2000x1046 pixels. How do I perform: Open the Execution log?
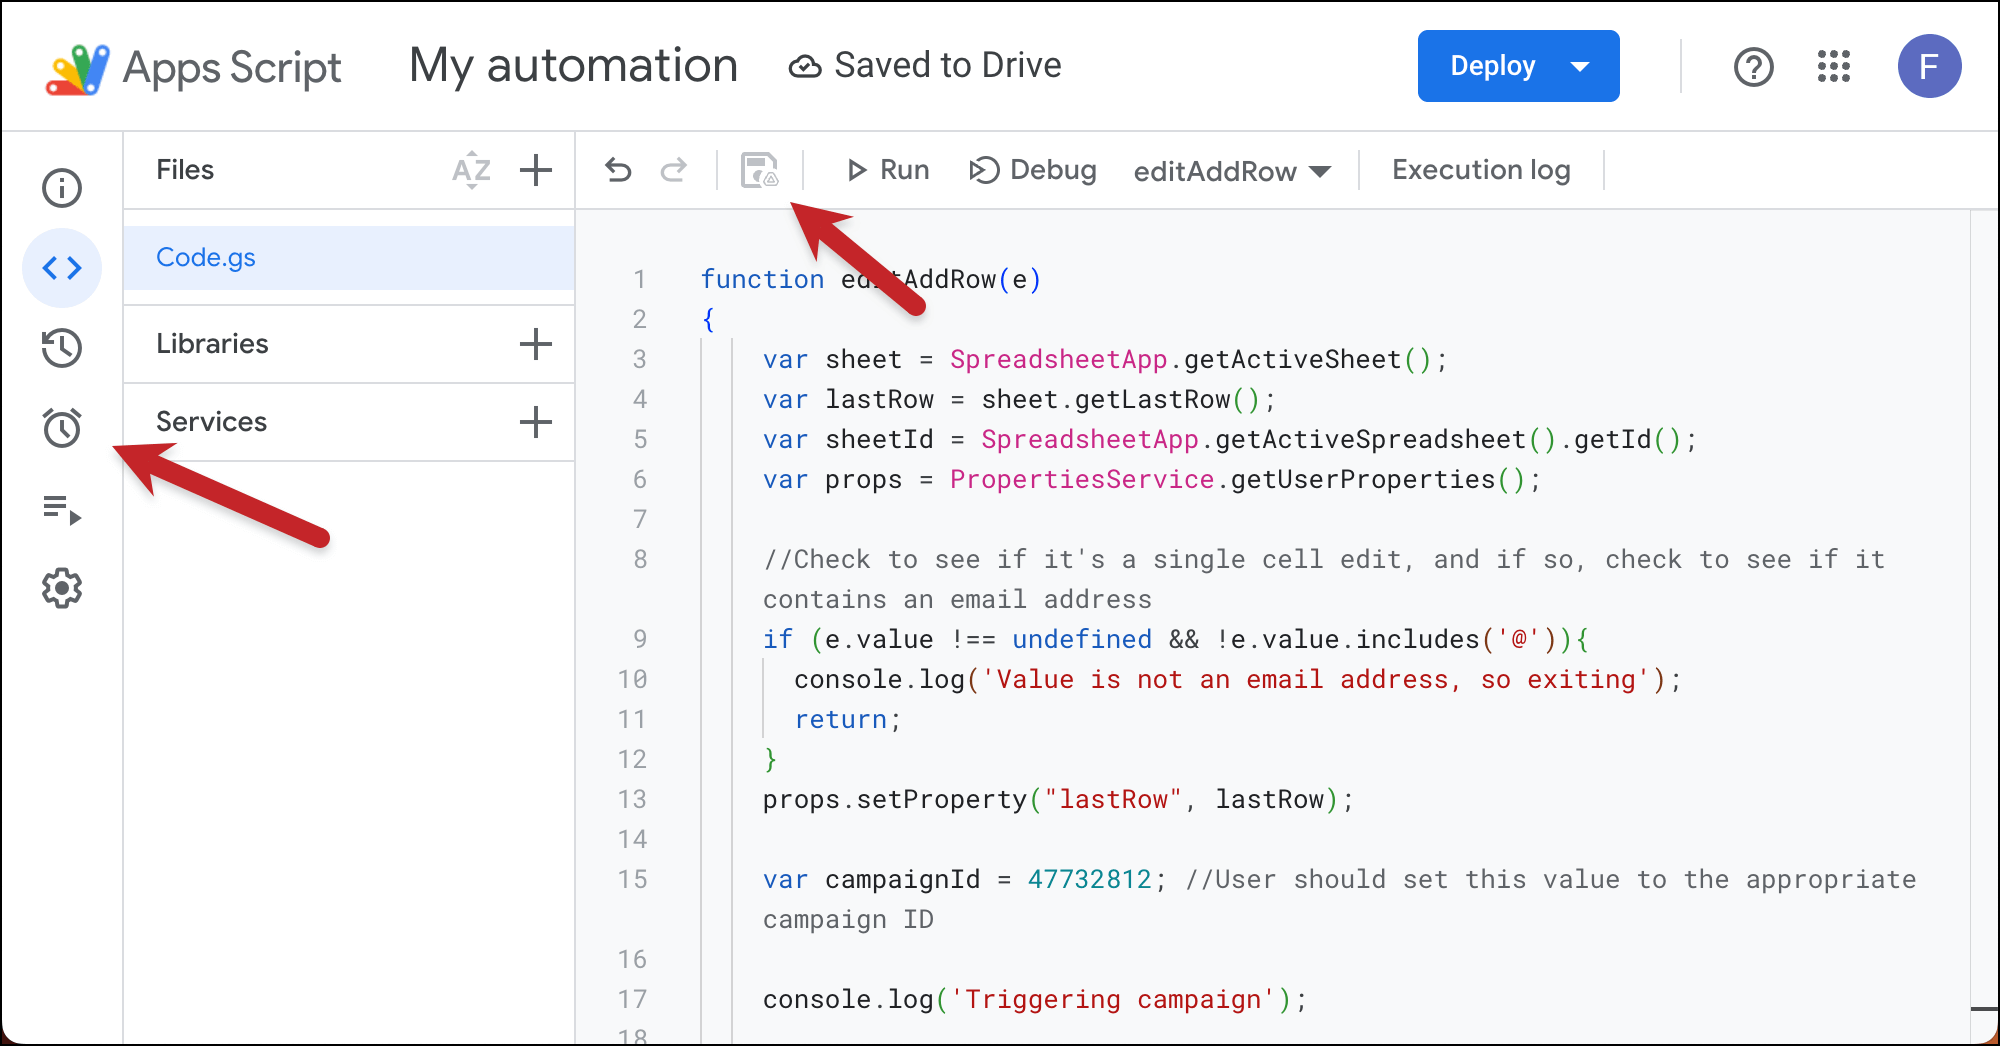1481,171
